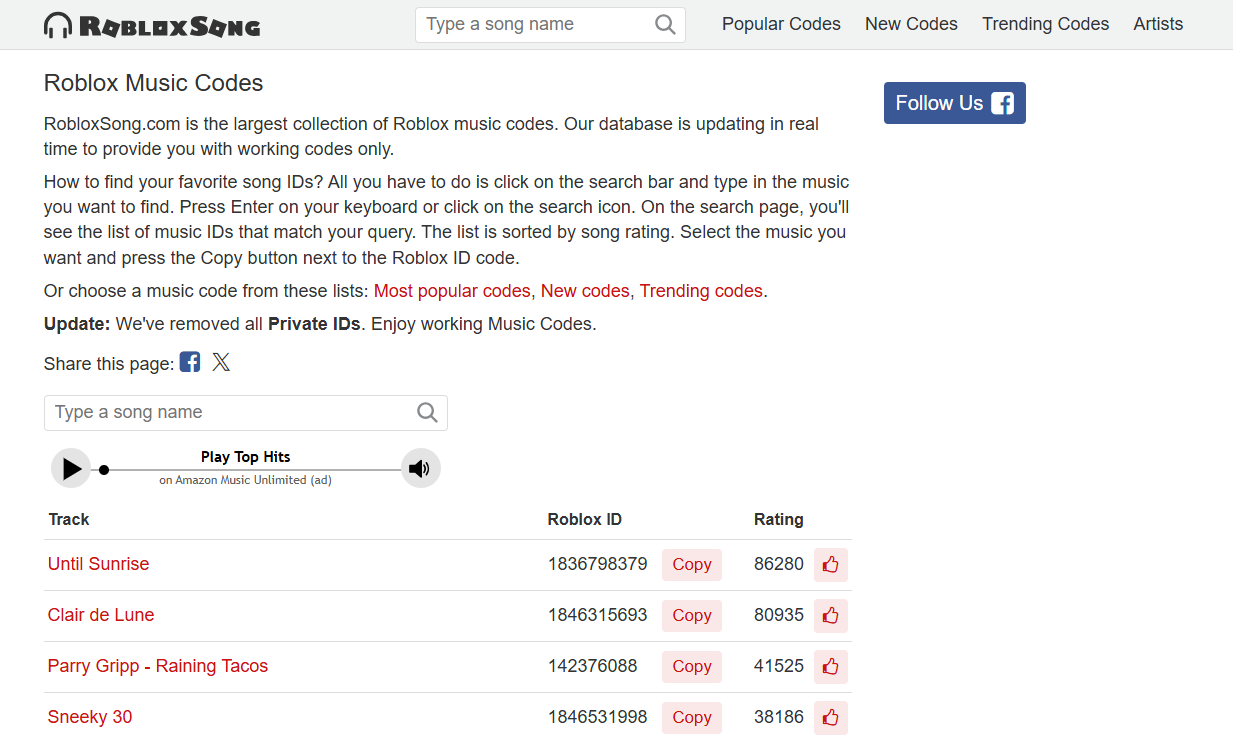Thumbs up the Sneeky 30 track

point(830,718)
